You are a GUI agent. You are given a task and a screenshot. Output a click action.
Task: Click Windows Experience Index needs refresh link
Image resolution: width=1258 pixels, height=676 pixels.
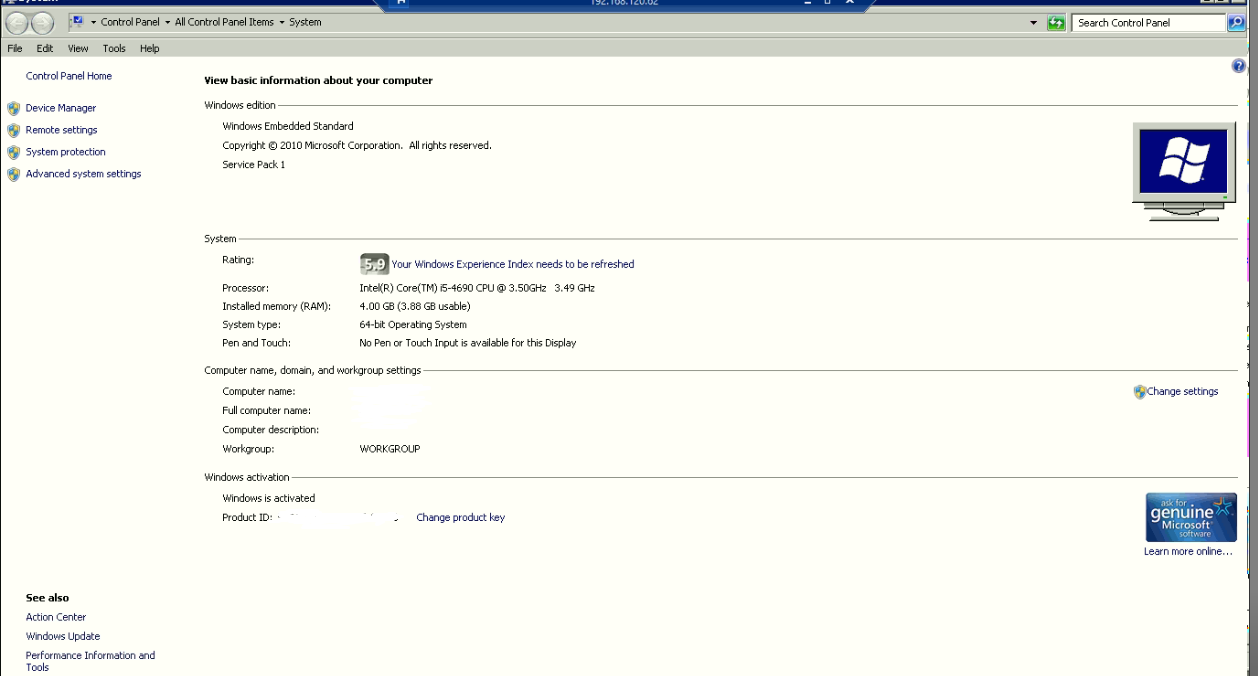coord(513,264)
